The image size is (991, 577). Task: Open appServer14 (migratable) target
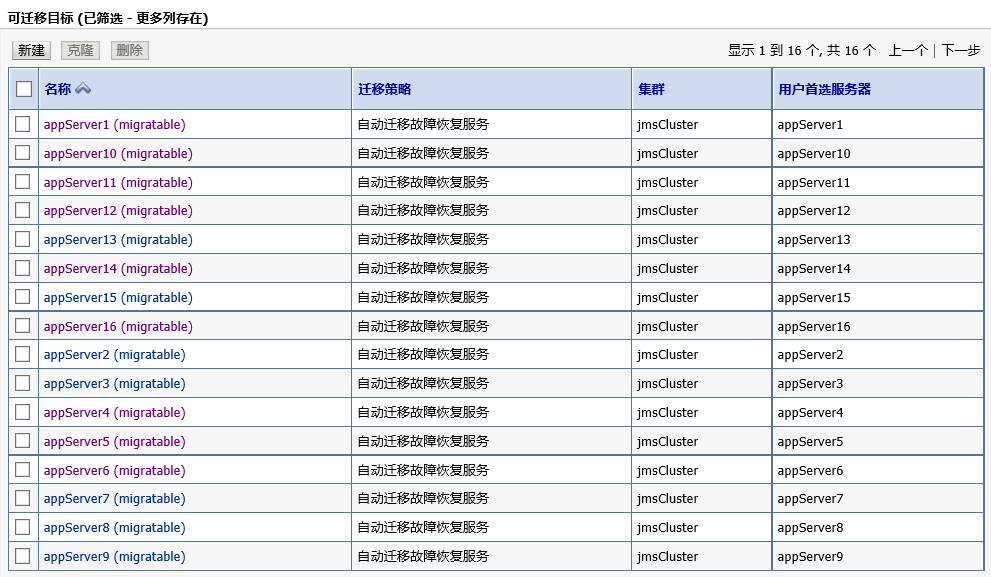pos(118,269)
